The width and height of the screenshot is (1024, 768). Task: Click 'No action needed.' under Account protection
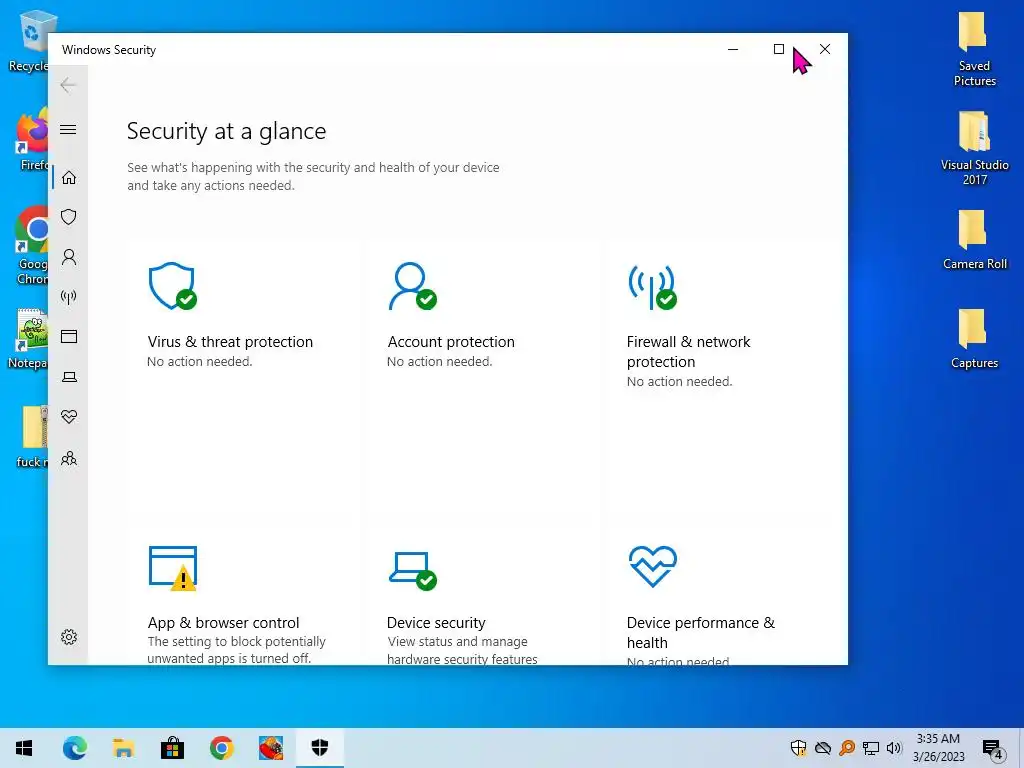440,361
